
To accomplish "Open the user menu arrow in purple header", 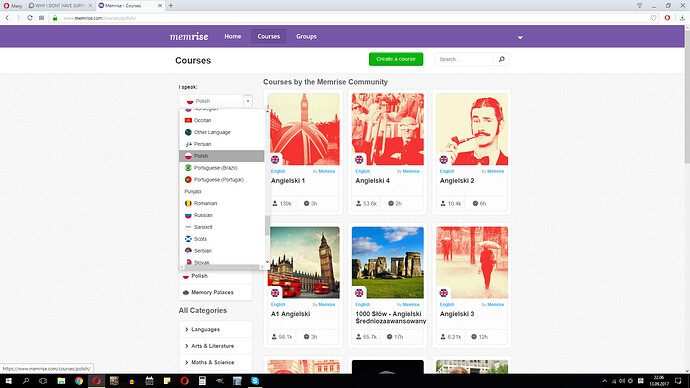I will click(520, 37).
